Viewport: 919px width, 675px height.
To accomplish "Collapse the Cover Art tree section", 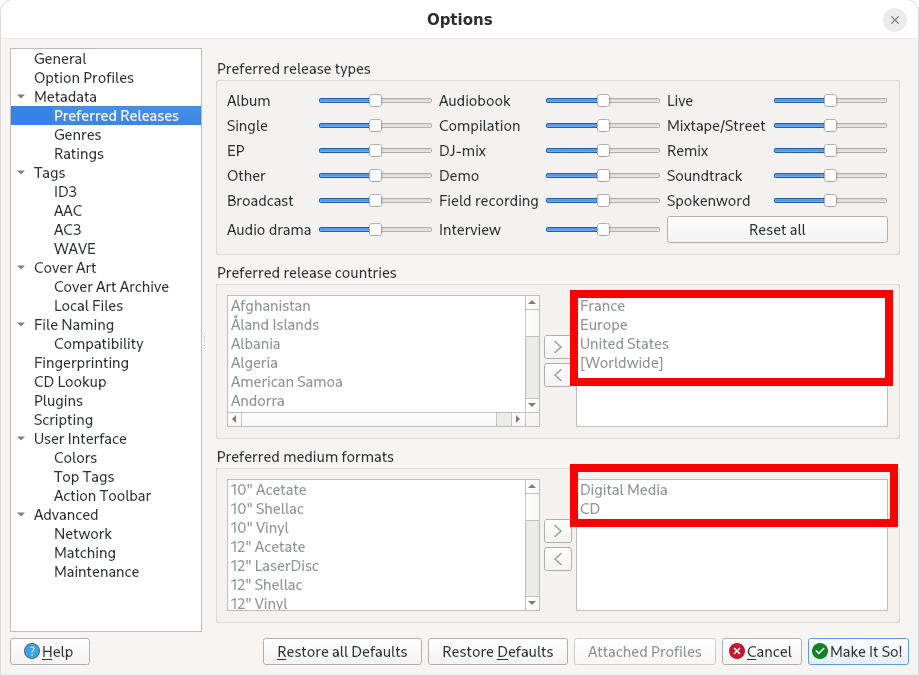I will [21, 268].
